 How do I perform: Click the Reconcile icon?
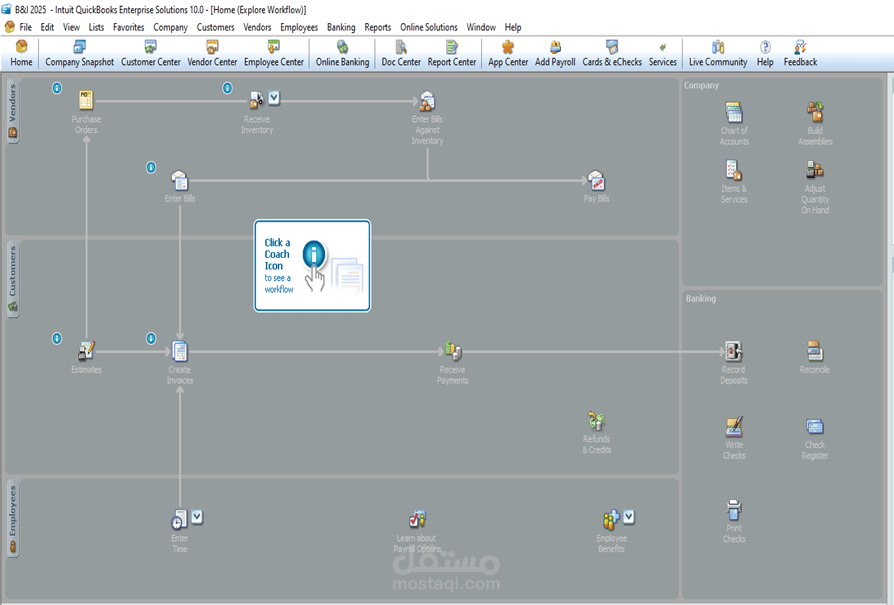815,351
